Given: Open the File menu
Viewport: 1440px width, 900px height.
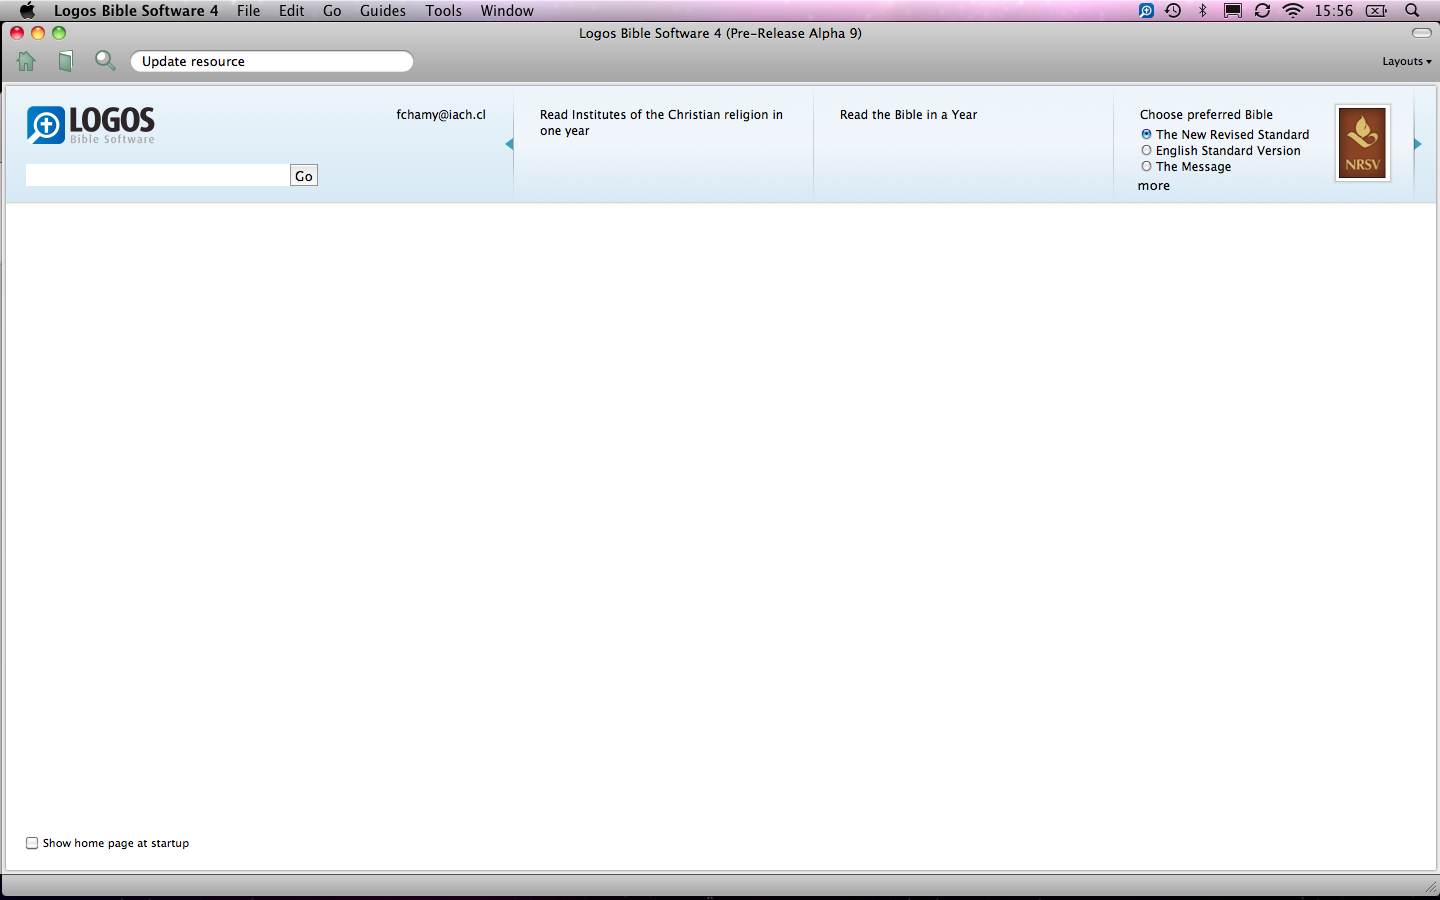Looking at the screenshot, I should tap(248, 11).
